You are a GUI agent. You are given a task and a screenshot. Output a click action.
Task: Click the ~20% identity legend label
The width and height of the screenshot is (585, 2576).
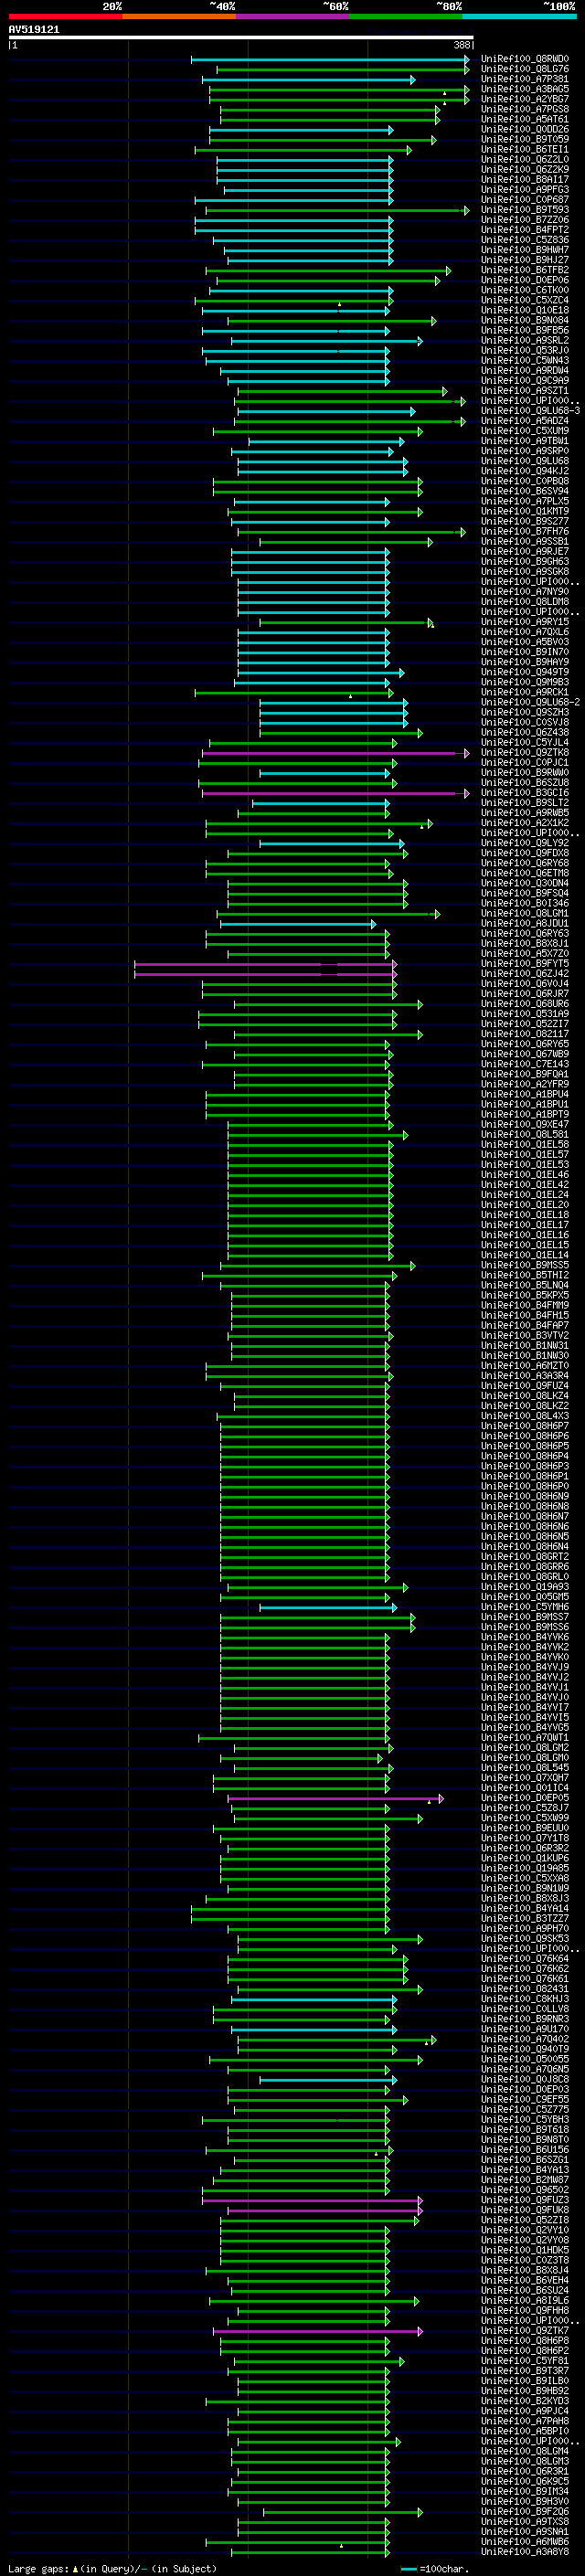[x=112, y=6]
